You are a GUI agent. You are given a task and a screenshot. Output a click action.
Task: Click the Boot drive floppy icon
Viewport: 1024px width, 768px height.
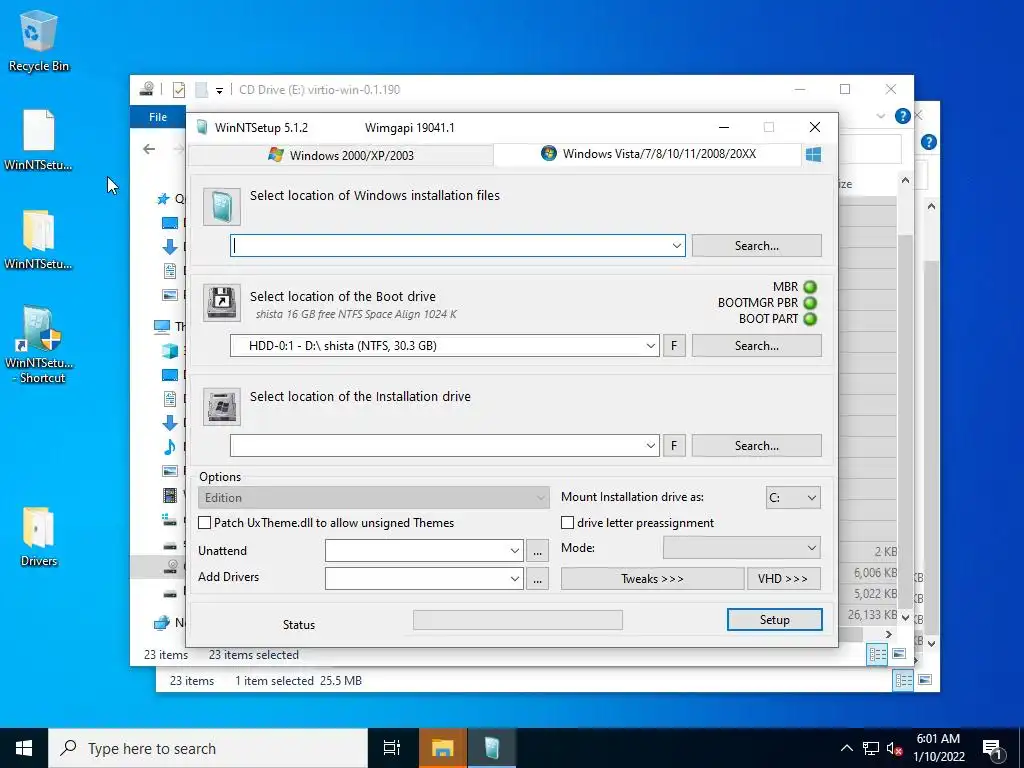[221, 302]
